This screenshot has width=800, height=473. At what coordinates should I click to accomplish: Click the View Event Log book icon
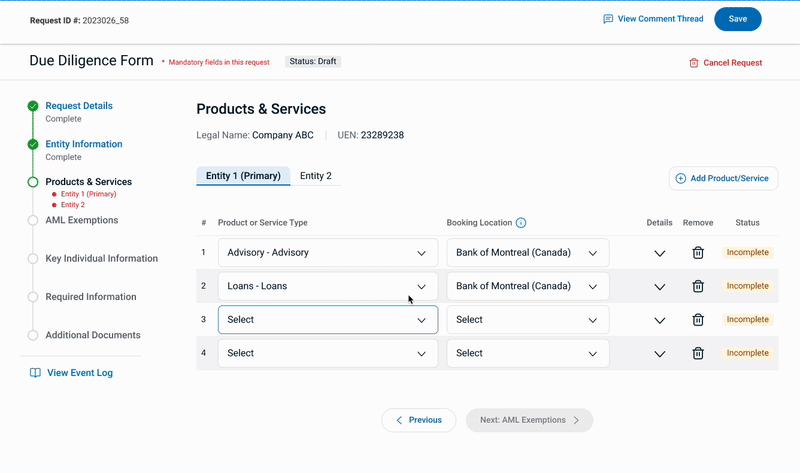click(x=35, y=373)
